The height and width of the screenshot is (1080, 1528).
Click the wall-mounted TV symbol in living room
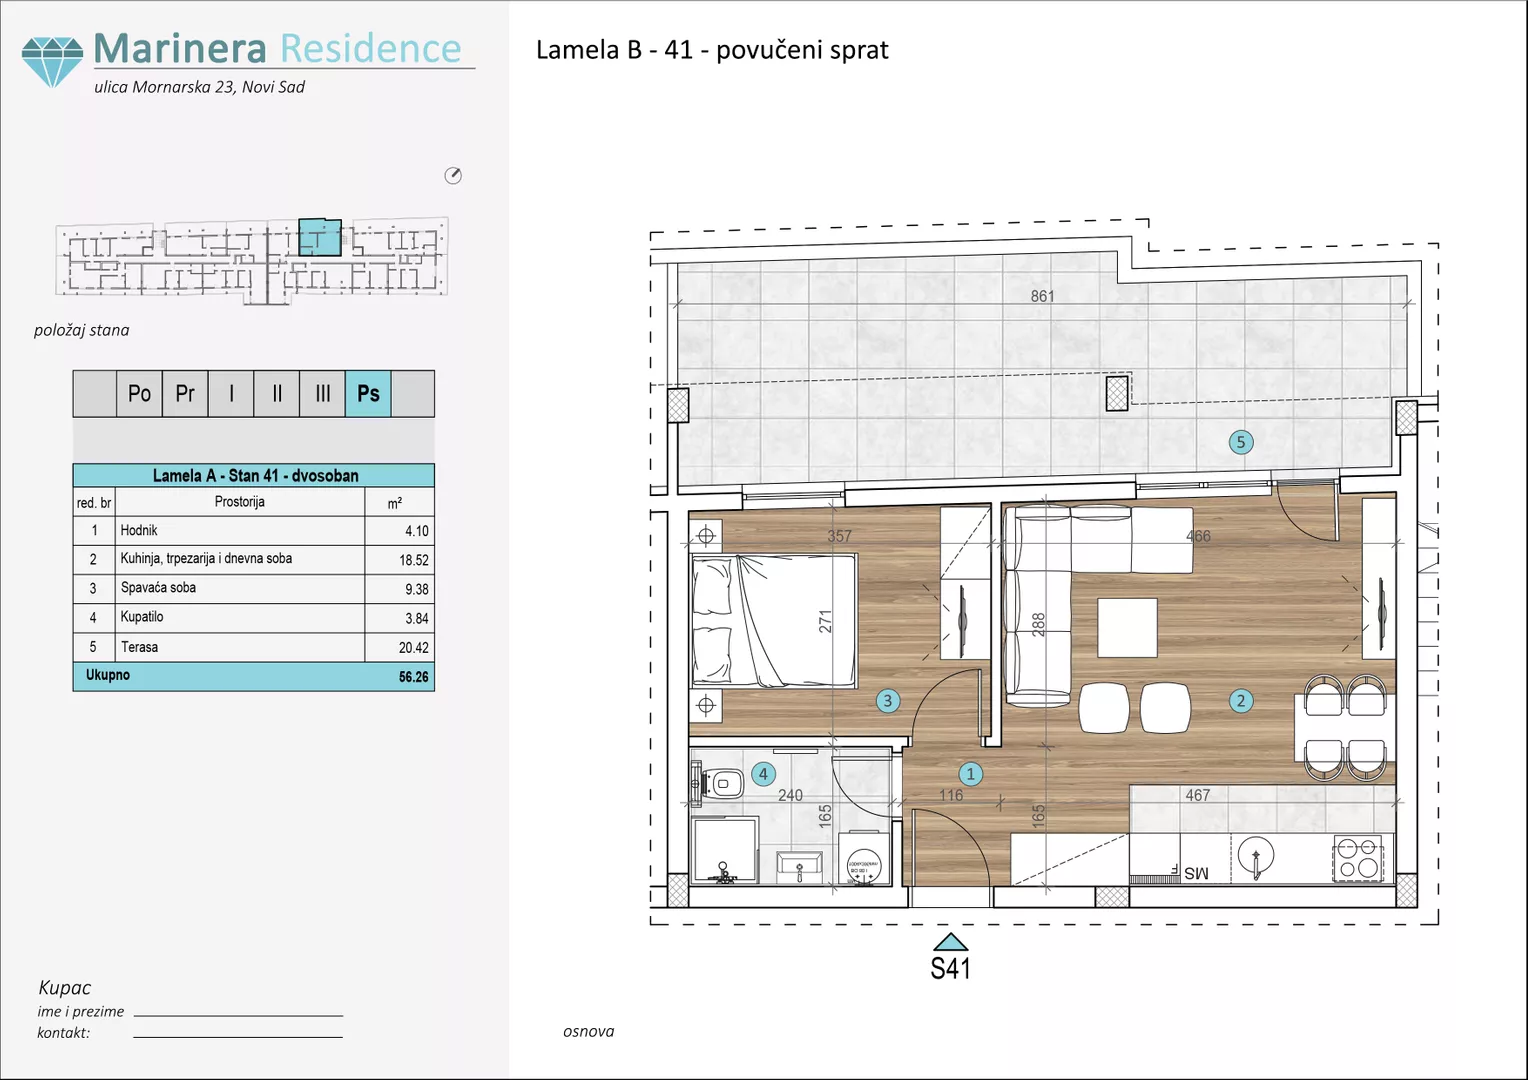[1382, 615]
